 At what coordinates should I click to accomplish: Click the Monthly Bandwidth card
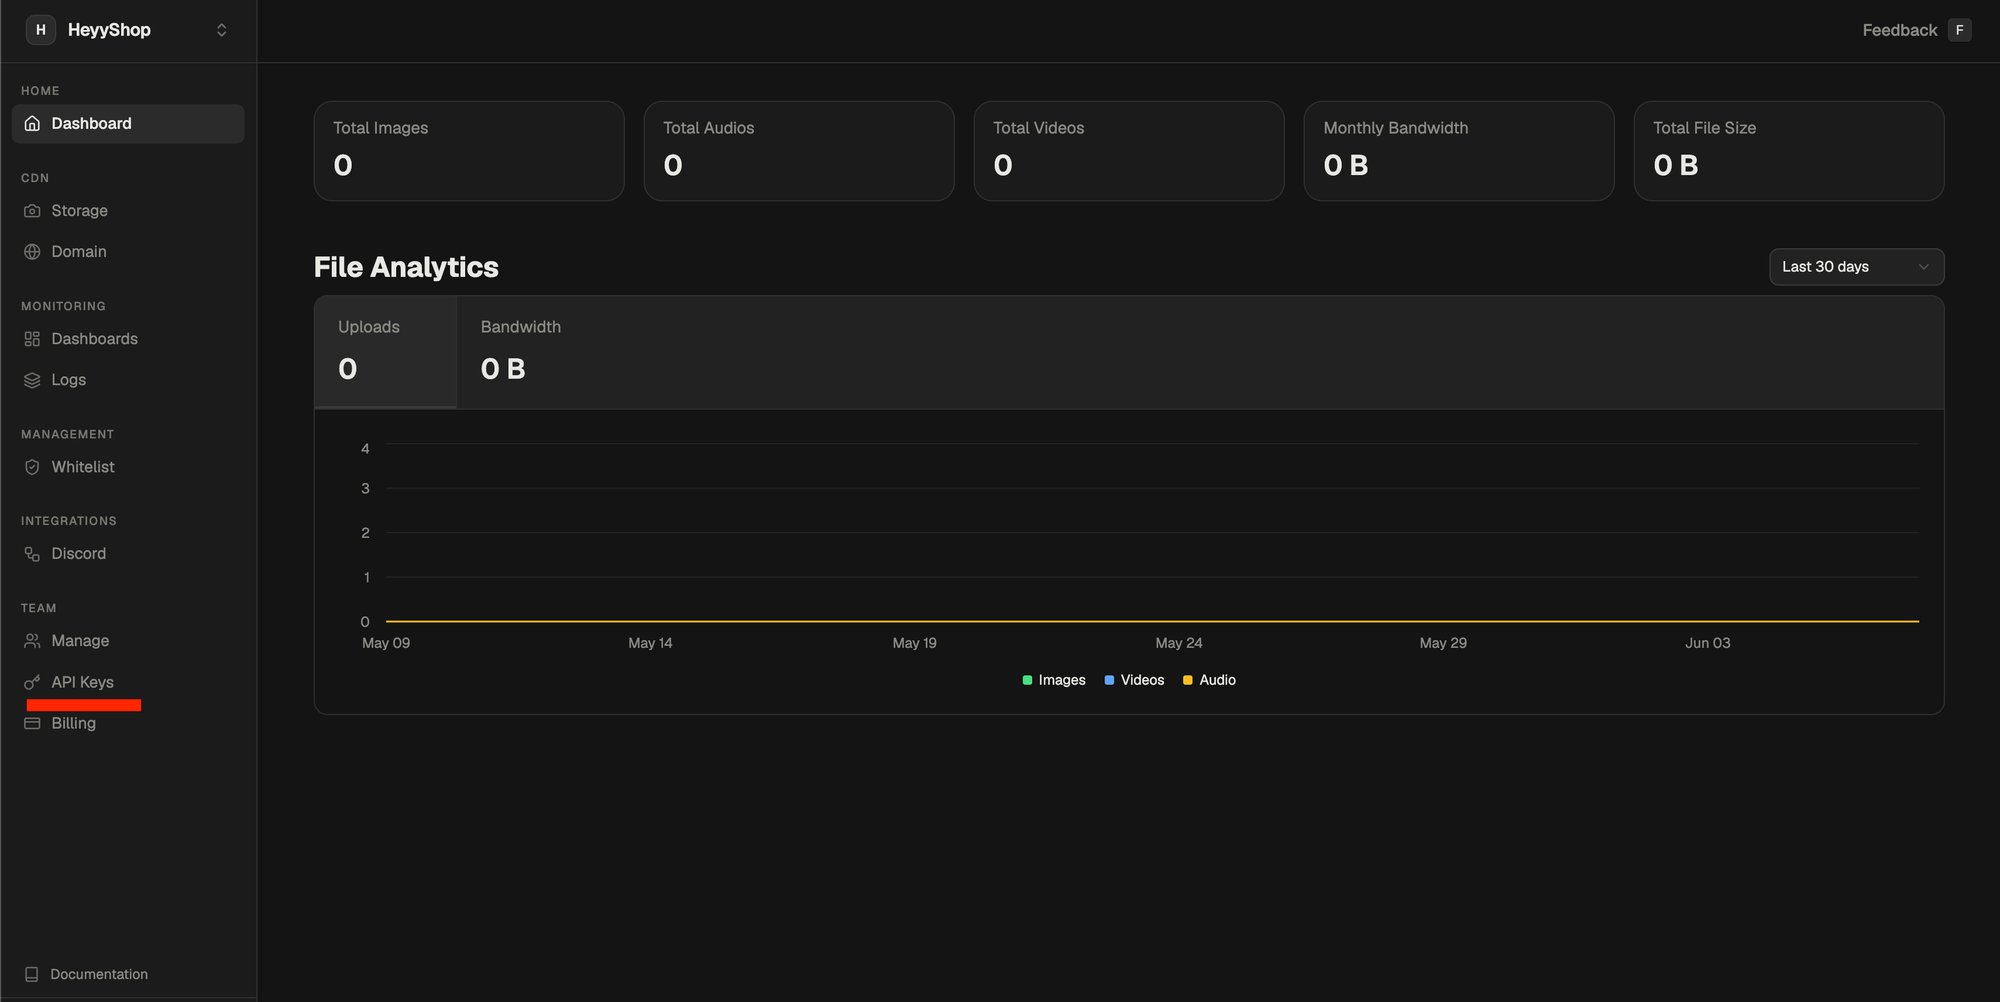point(1459,151)
